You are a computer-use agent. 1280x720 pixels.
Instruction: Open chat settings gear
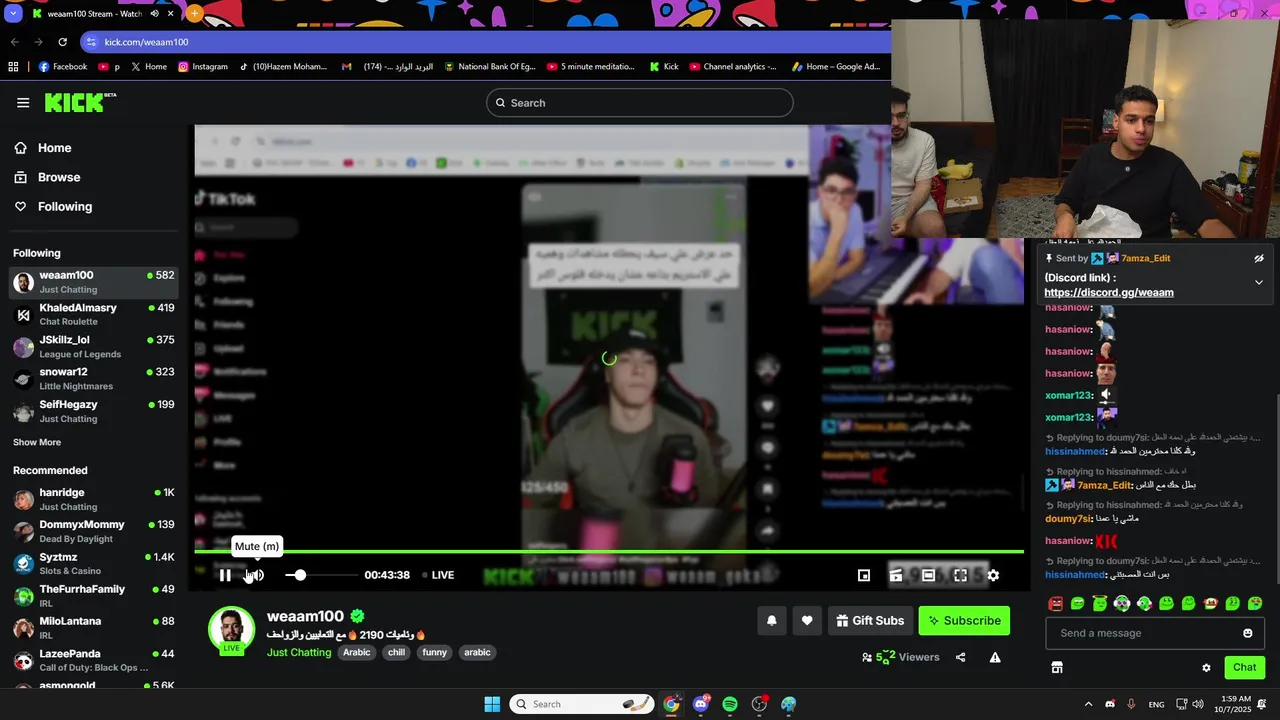pos(1206,668)
